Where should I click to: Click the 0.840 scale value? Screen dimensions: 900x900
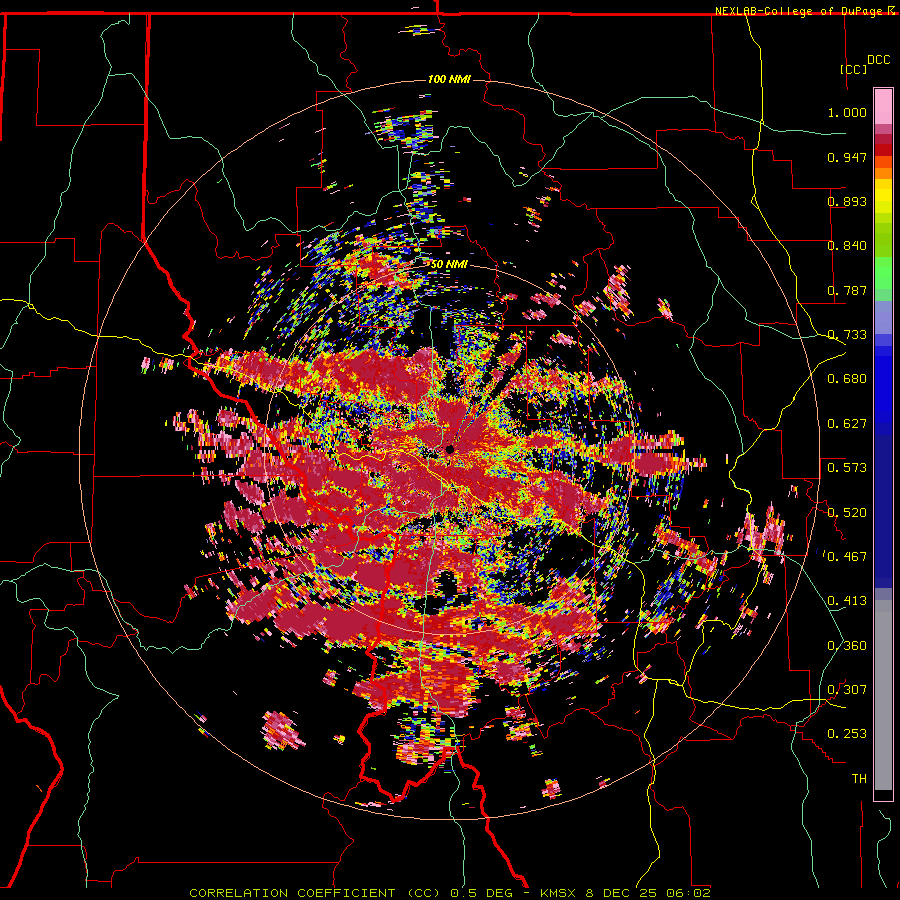coord(847,246)
